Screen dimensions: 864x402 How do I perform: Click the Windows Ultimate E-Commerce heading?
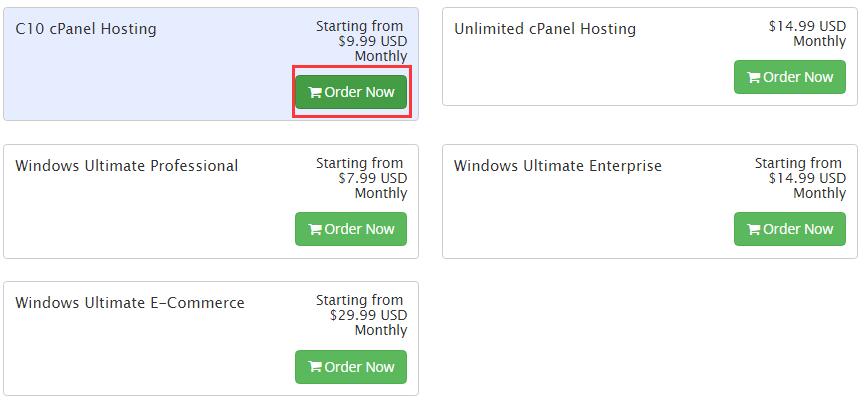130,303
